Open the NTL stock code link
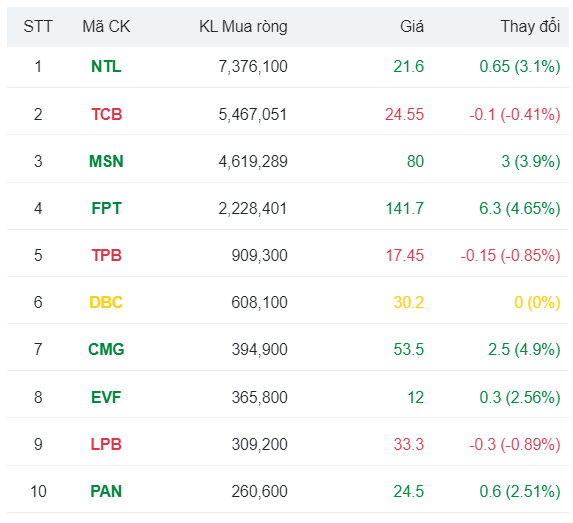This screenshot has width=573, height=523. pyautogui.click(x=106, y=67)
